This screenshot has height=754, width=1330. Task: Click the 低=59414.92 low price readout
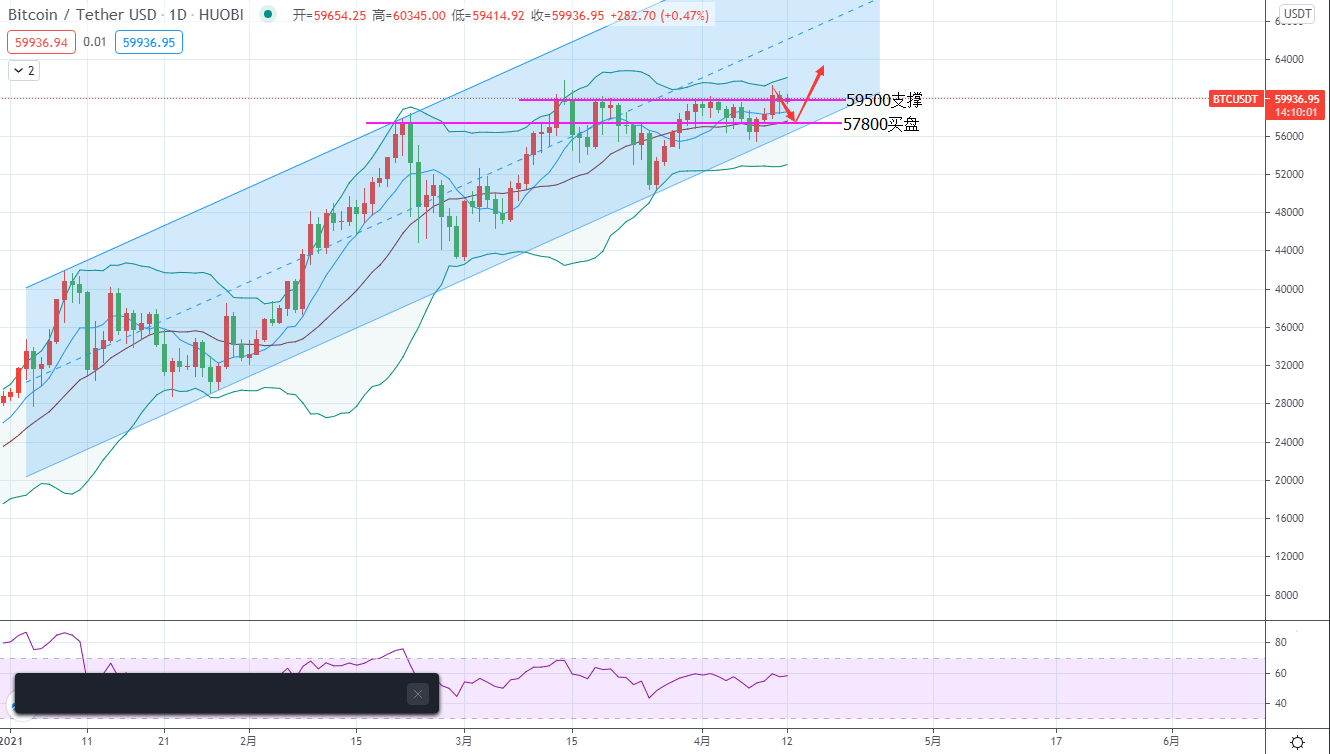point(487,16)
